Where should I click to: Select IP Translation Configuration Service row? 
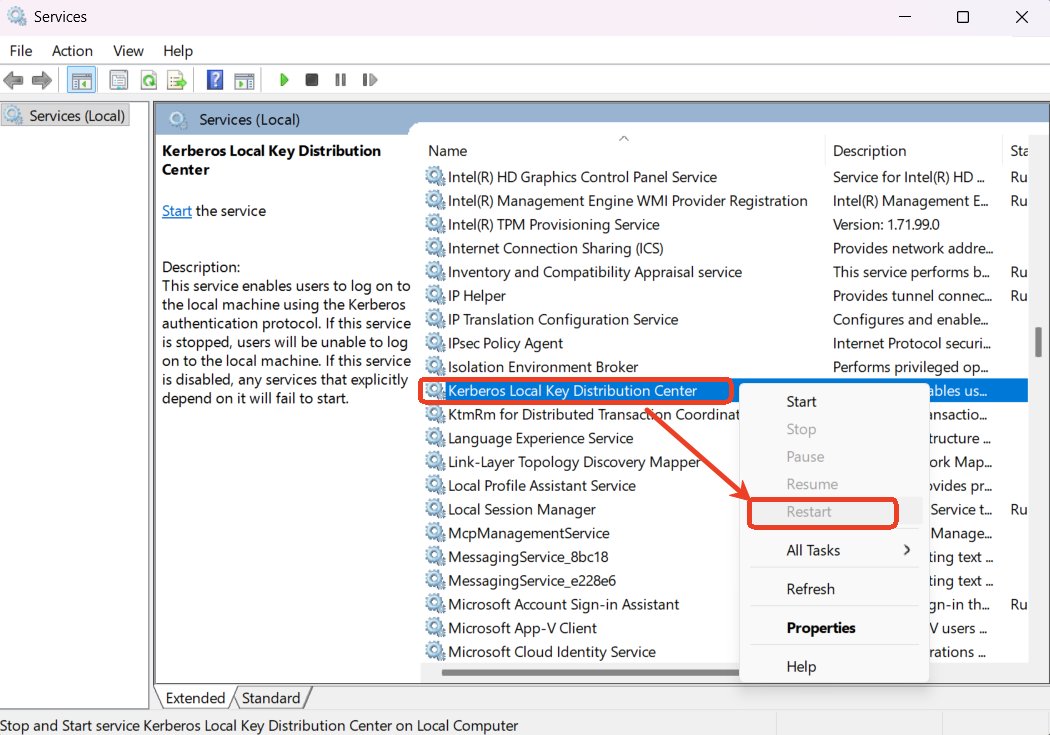562,319
